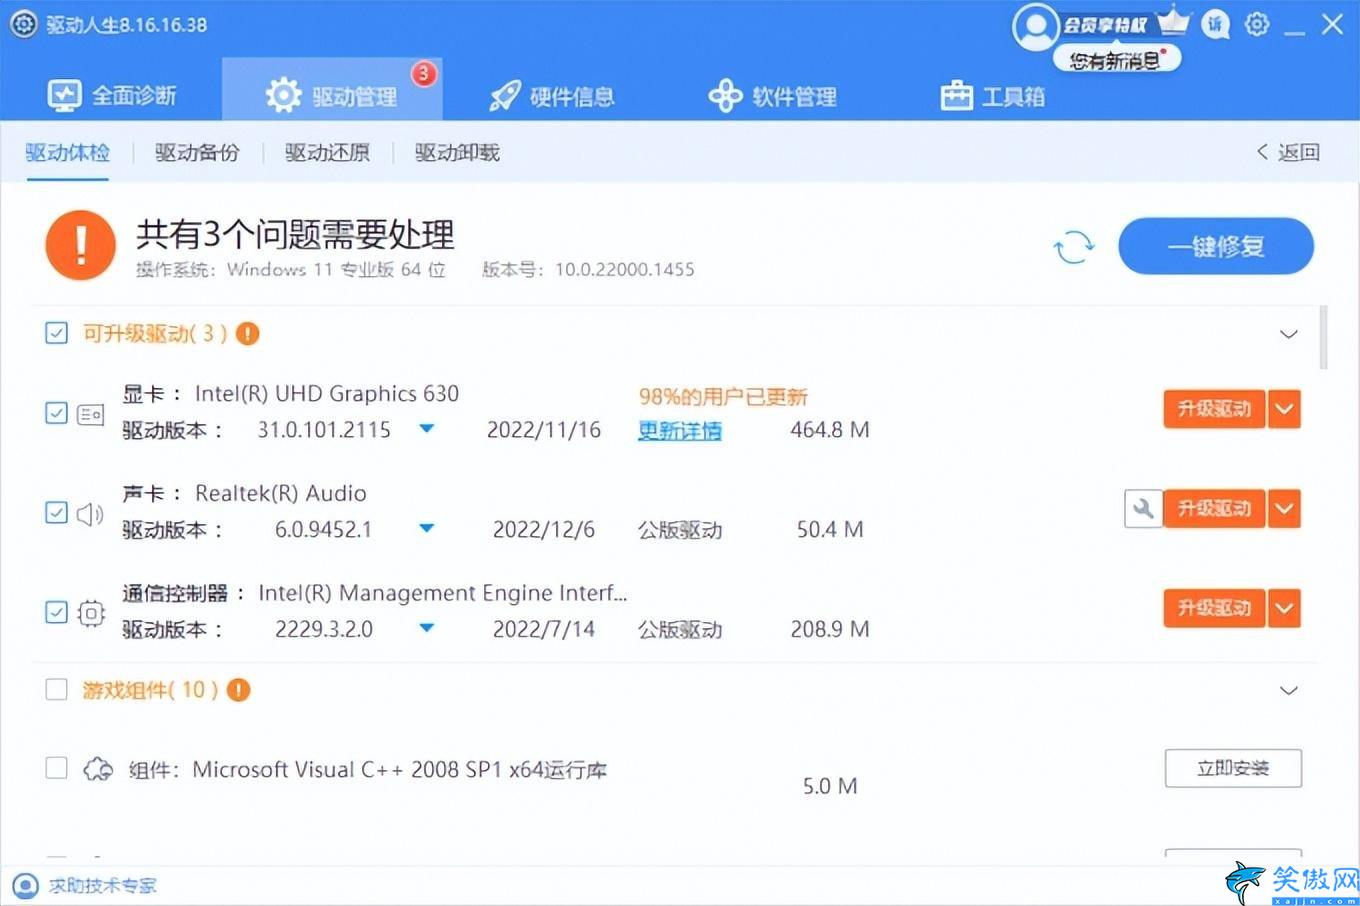Select the 驱动体检 sub-tab

(x=67, y=152)
